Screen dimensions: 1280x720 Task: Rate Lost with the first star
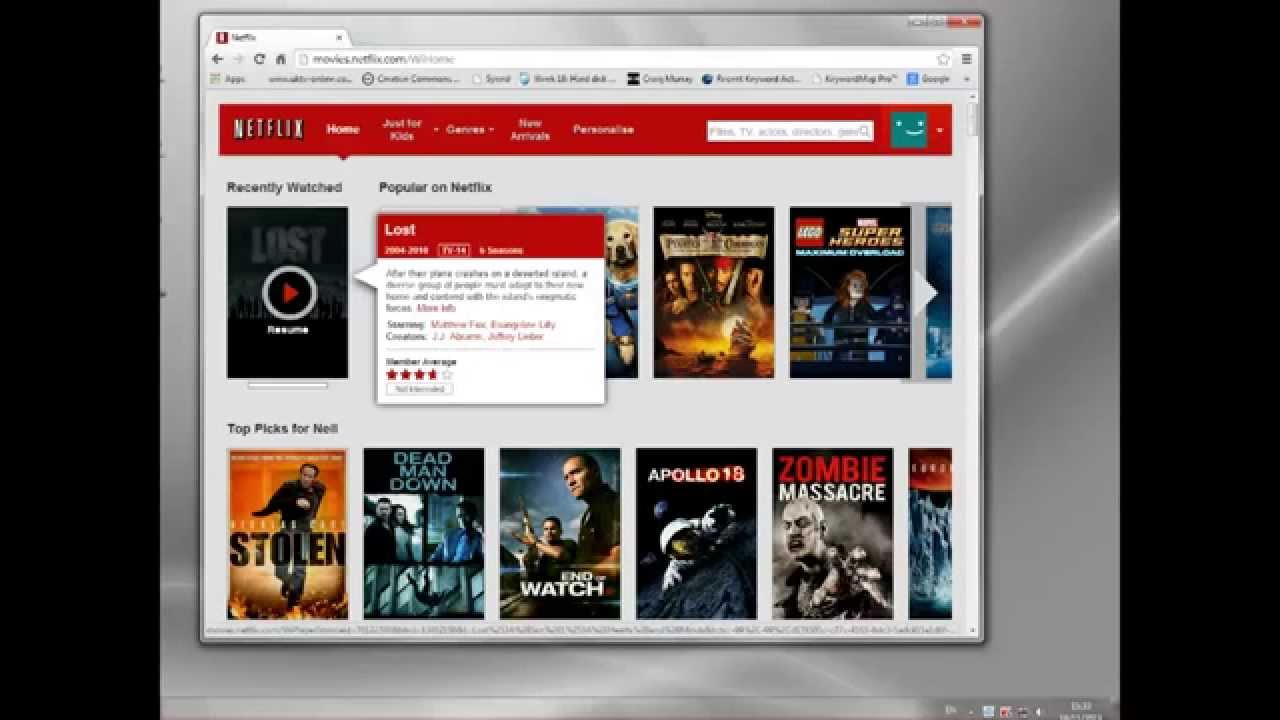[x=392, y=375]
